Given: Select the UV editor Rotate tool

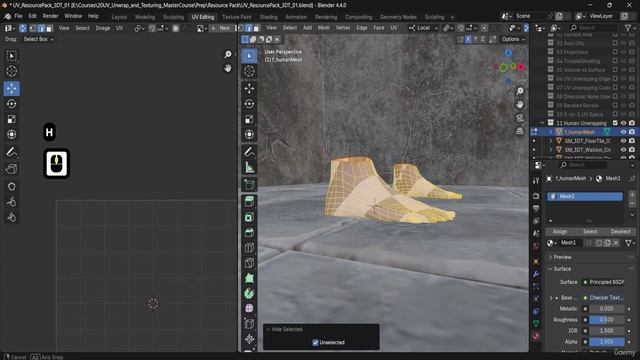Looking at the screenshot, I should point(11,104).
